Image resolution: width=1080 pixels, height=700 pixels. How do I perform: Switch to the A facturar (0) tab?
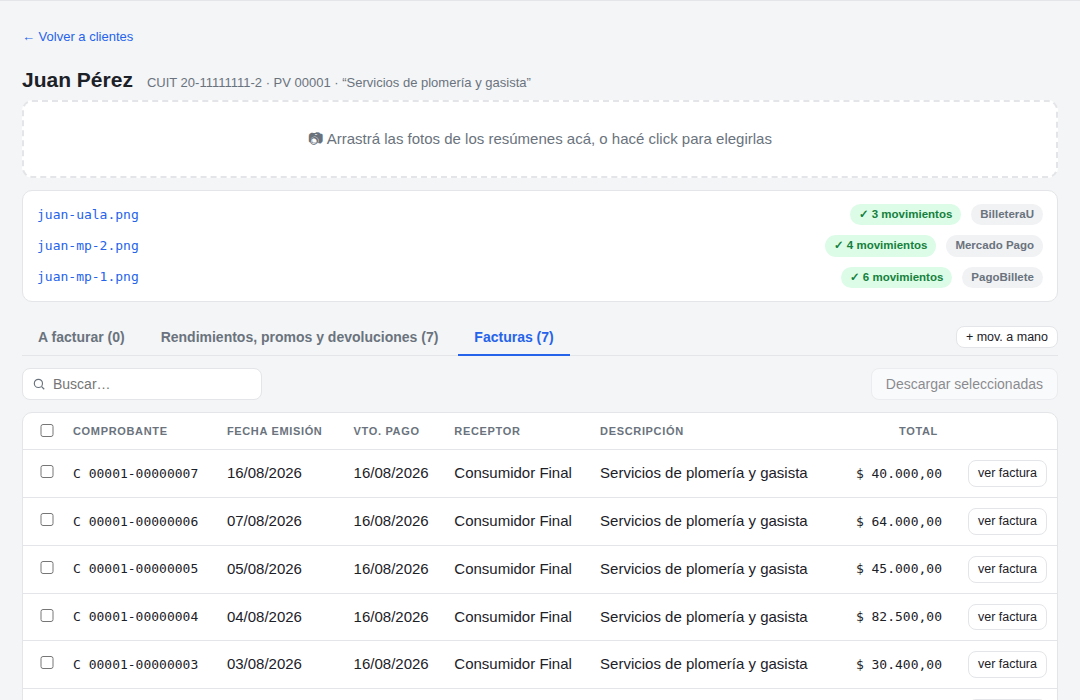point(81,337)
